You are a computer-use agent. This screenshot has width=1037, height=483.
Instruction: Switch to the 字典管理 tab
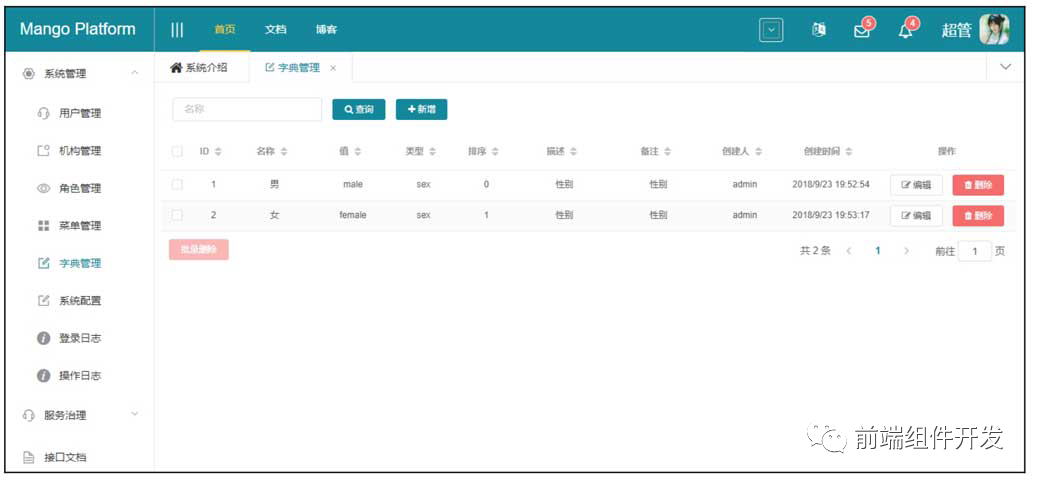click(x=293, y=67)
